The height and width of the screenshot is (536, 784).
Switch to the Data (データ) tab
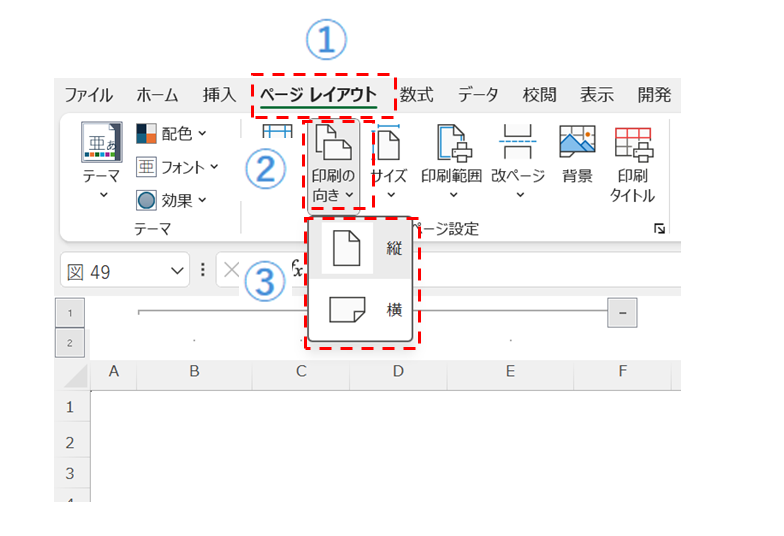[x=478, y=95]
